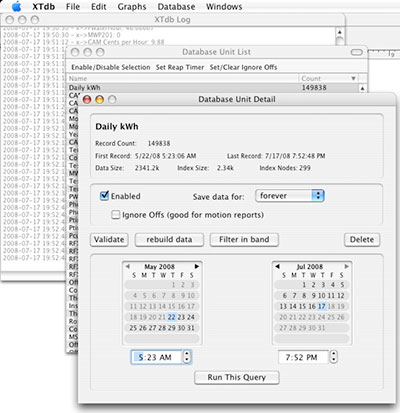Open the Graphs menu
This screenshot has height=413, width=400.
pyautogui.click(x=132, y=7)
